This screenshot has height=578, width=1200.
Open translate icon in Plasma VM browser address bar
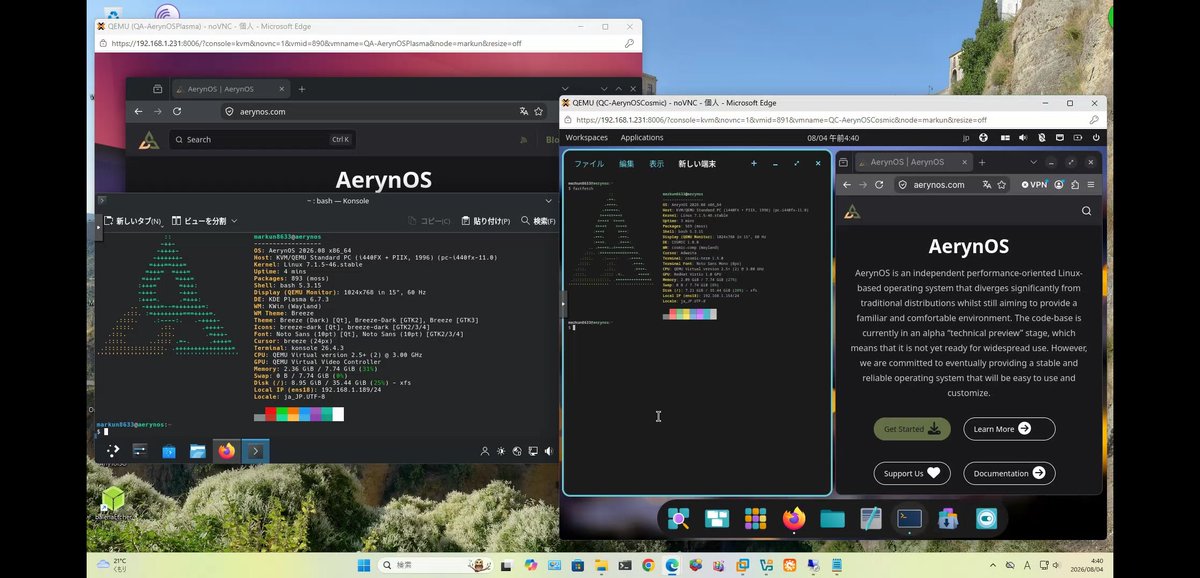point(524,112)
